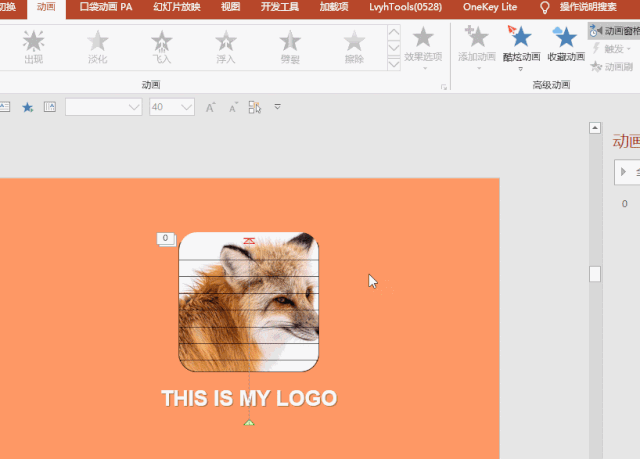Click the vertical scrollbar up arrow

595,130
